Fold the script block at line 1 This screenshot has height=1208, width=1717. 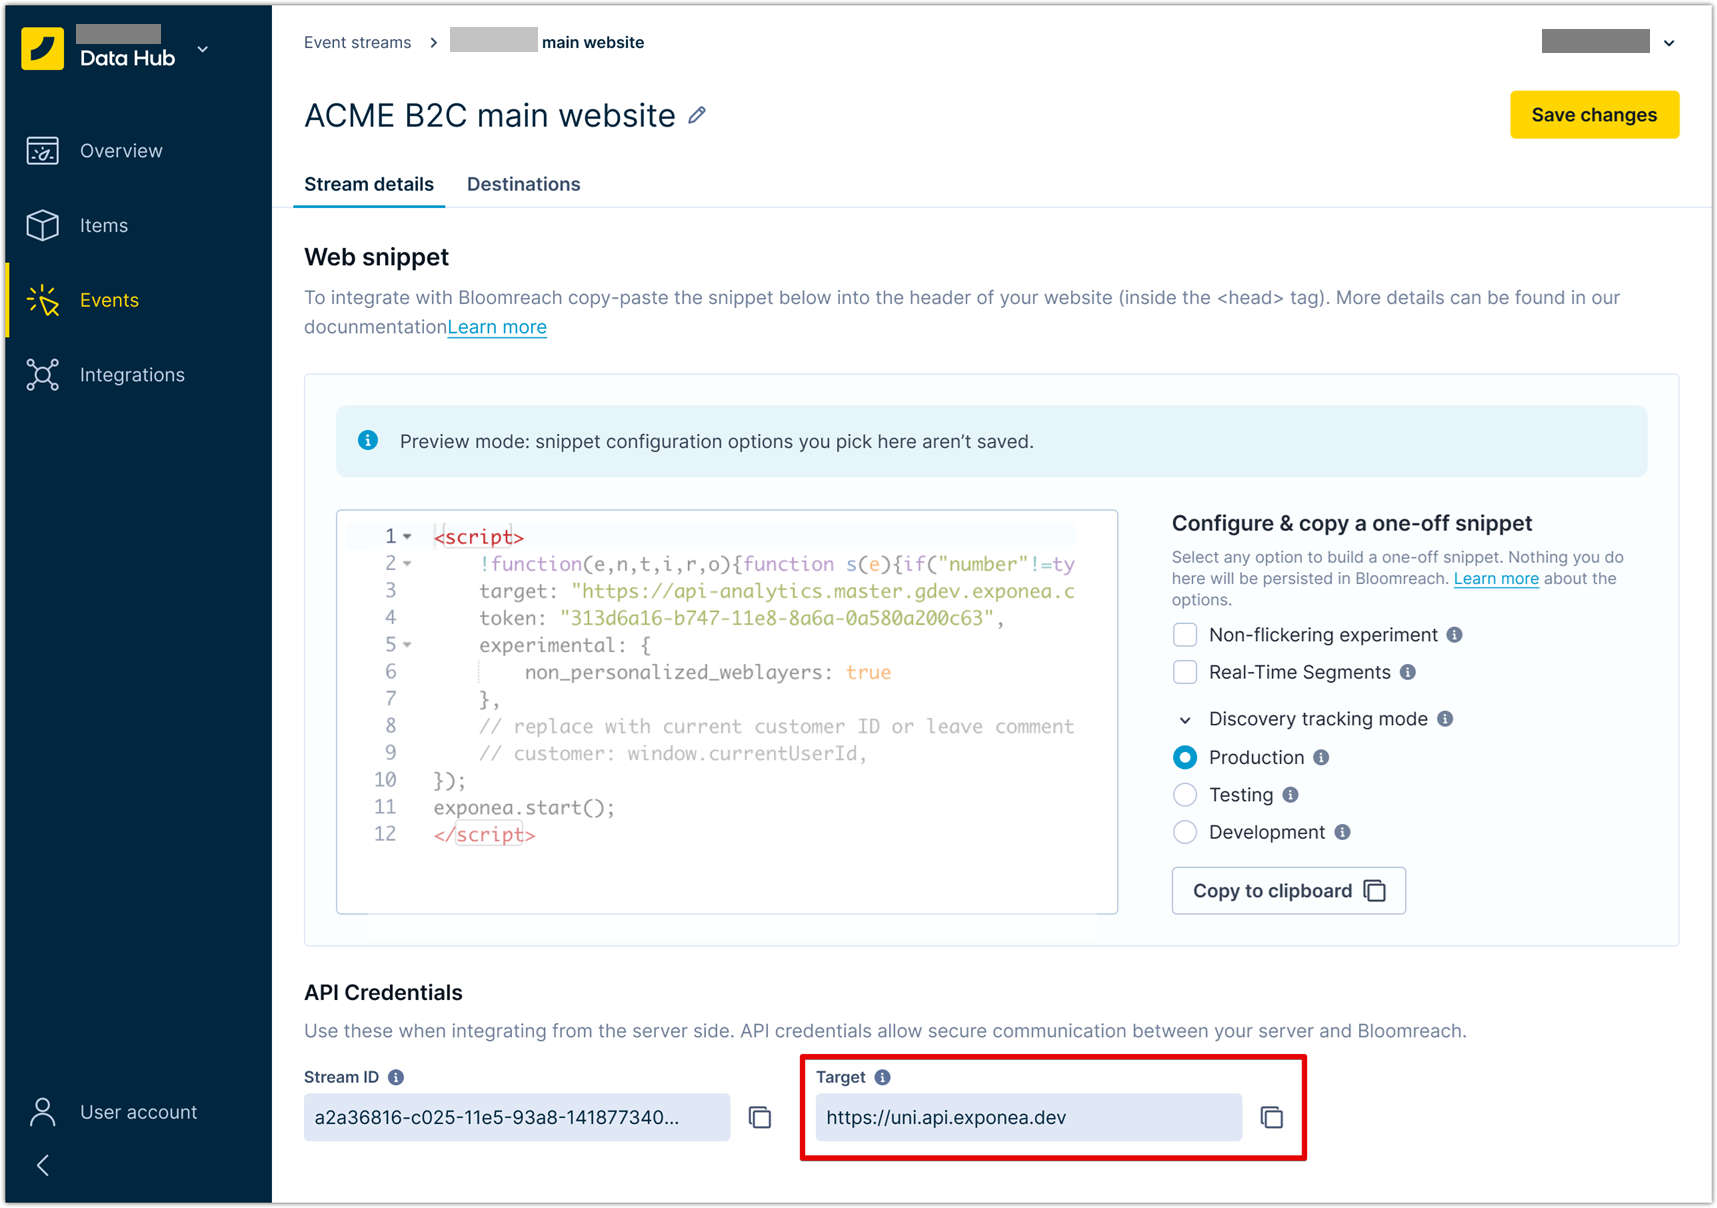click(x=408, y=537)
